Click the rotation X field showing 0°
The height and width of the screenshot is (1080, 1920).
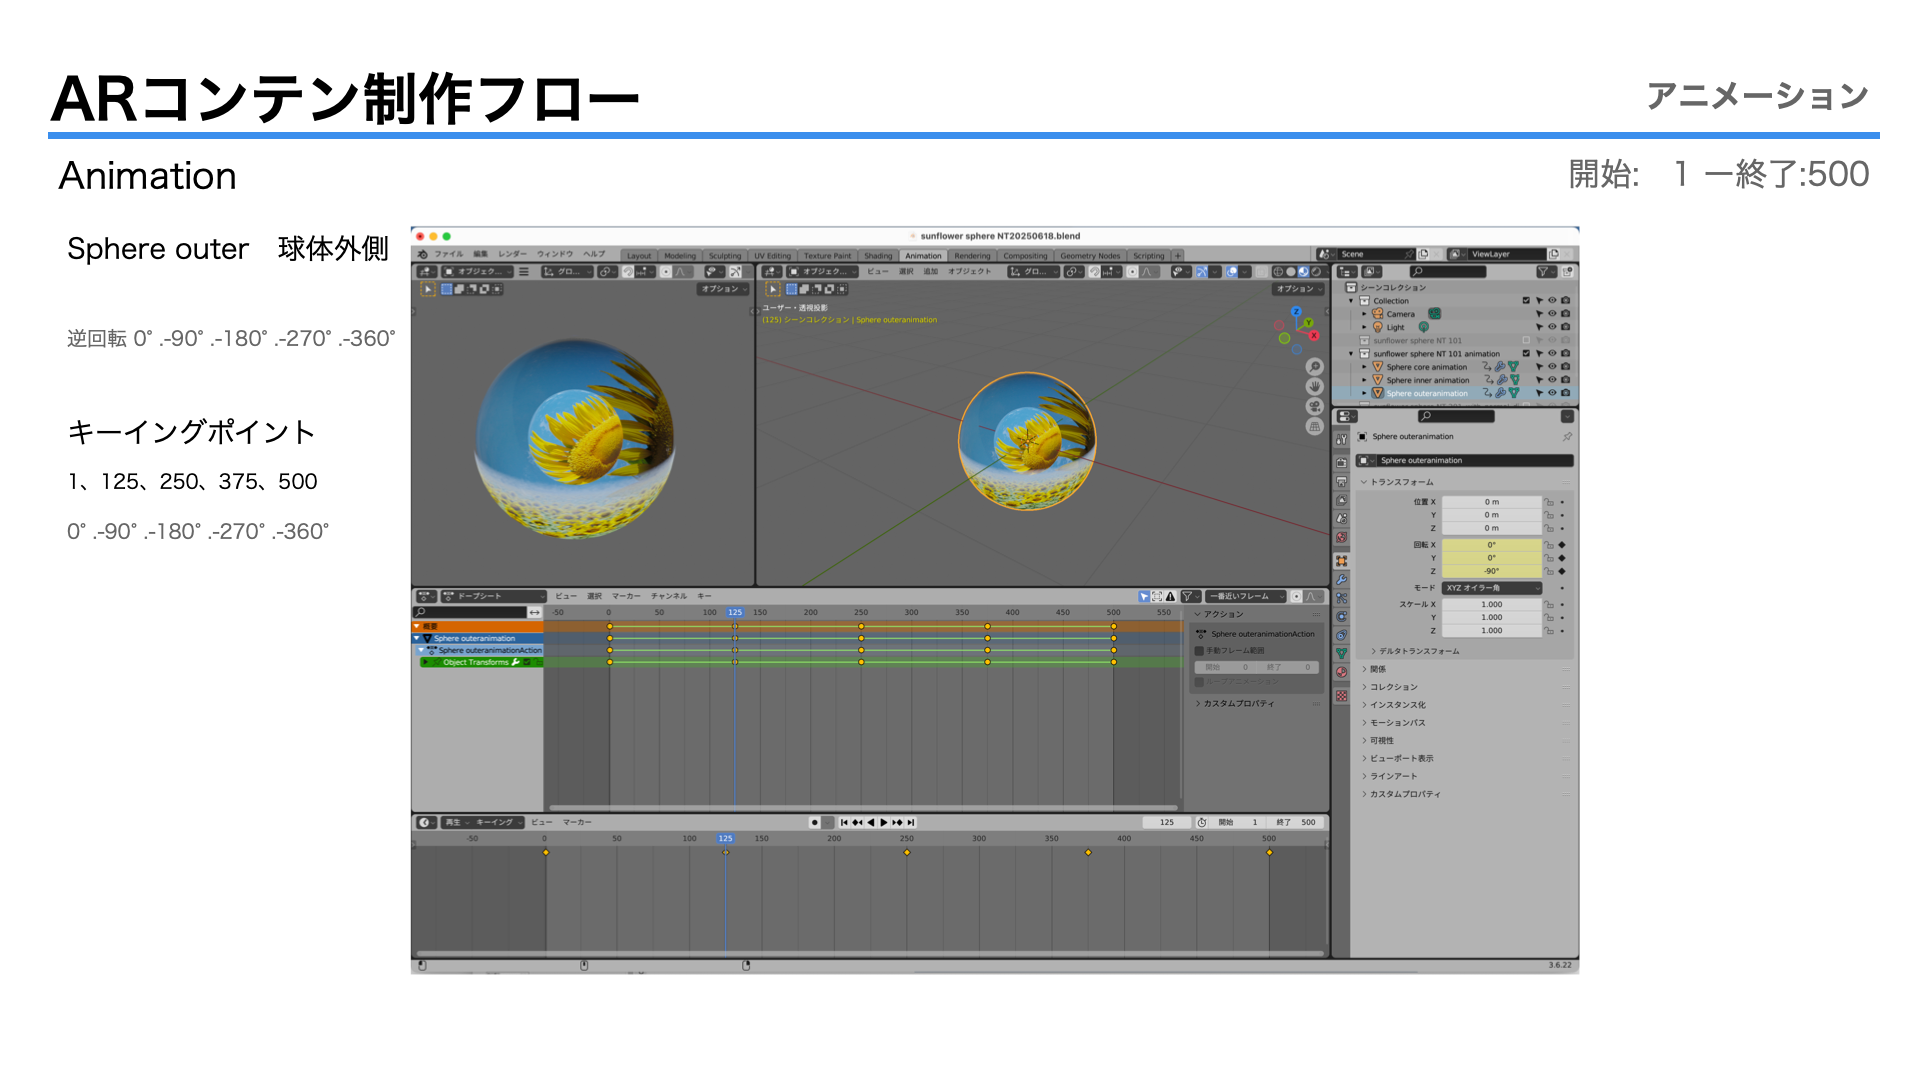[1491, 545]
